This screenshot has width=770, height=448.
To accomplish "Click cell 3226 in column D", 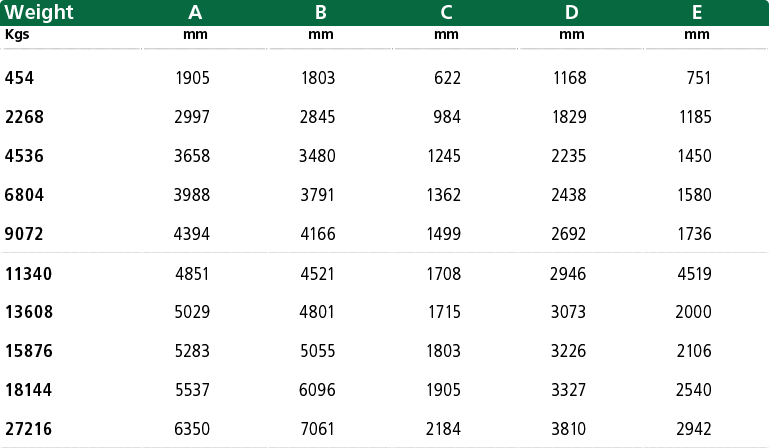I will 568,351.
